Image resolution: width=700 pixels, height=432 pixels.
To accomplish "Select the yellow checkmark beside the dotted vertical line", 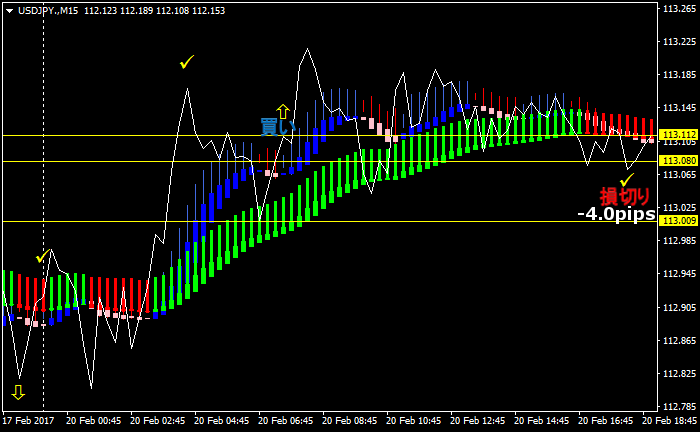I will tap(42, 256).
